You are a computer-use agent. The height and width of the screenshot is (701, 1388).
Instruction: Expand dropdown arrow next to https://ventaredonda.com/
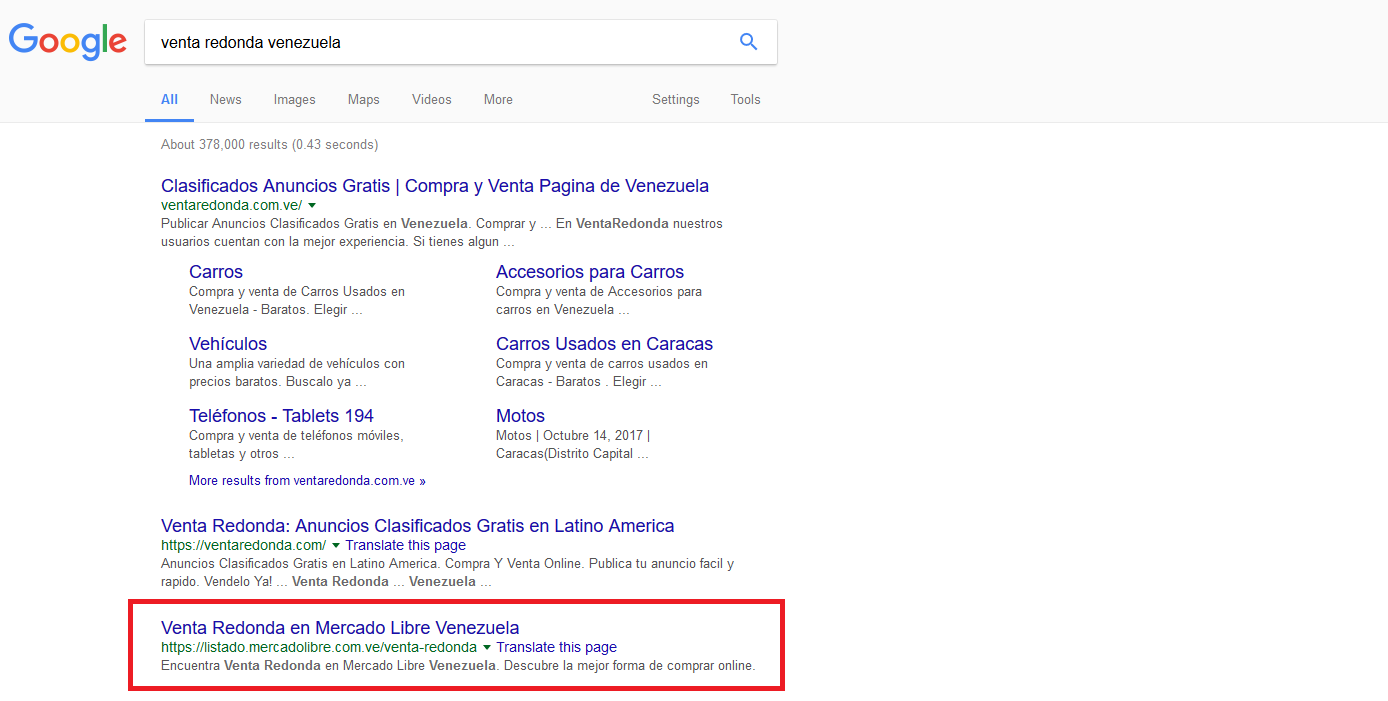click(x=336, y=546)
